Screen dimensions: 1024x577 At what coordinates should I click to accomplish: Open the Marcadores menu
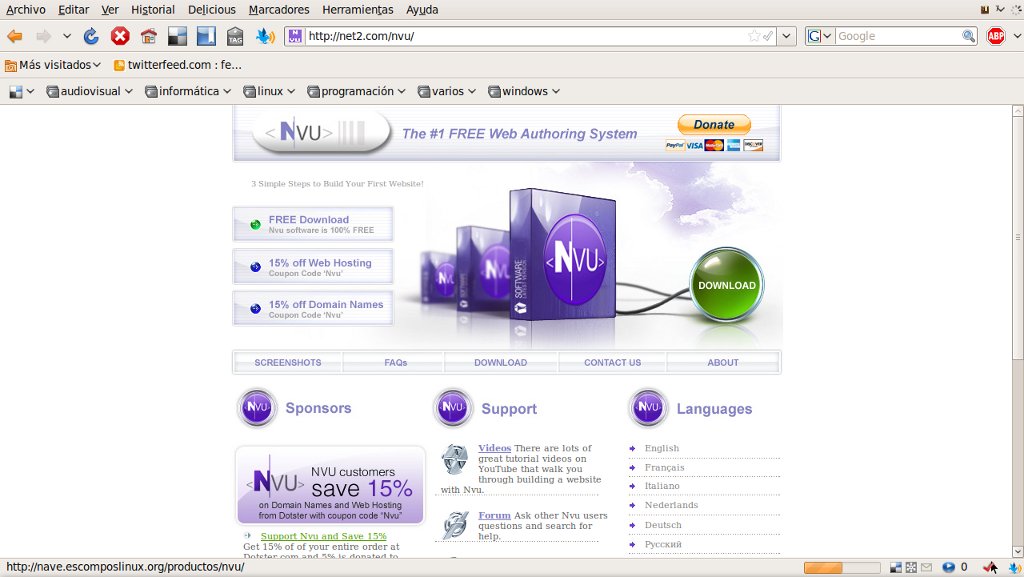(x=279, y=10)
